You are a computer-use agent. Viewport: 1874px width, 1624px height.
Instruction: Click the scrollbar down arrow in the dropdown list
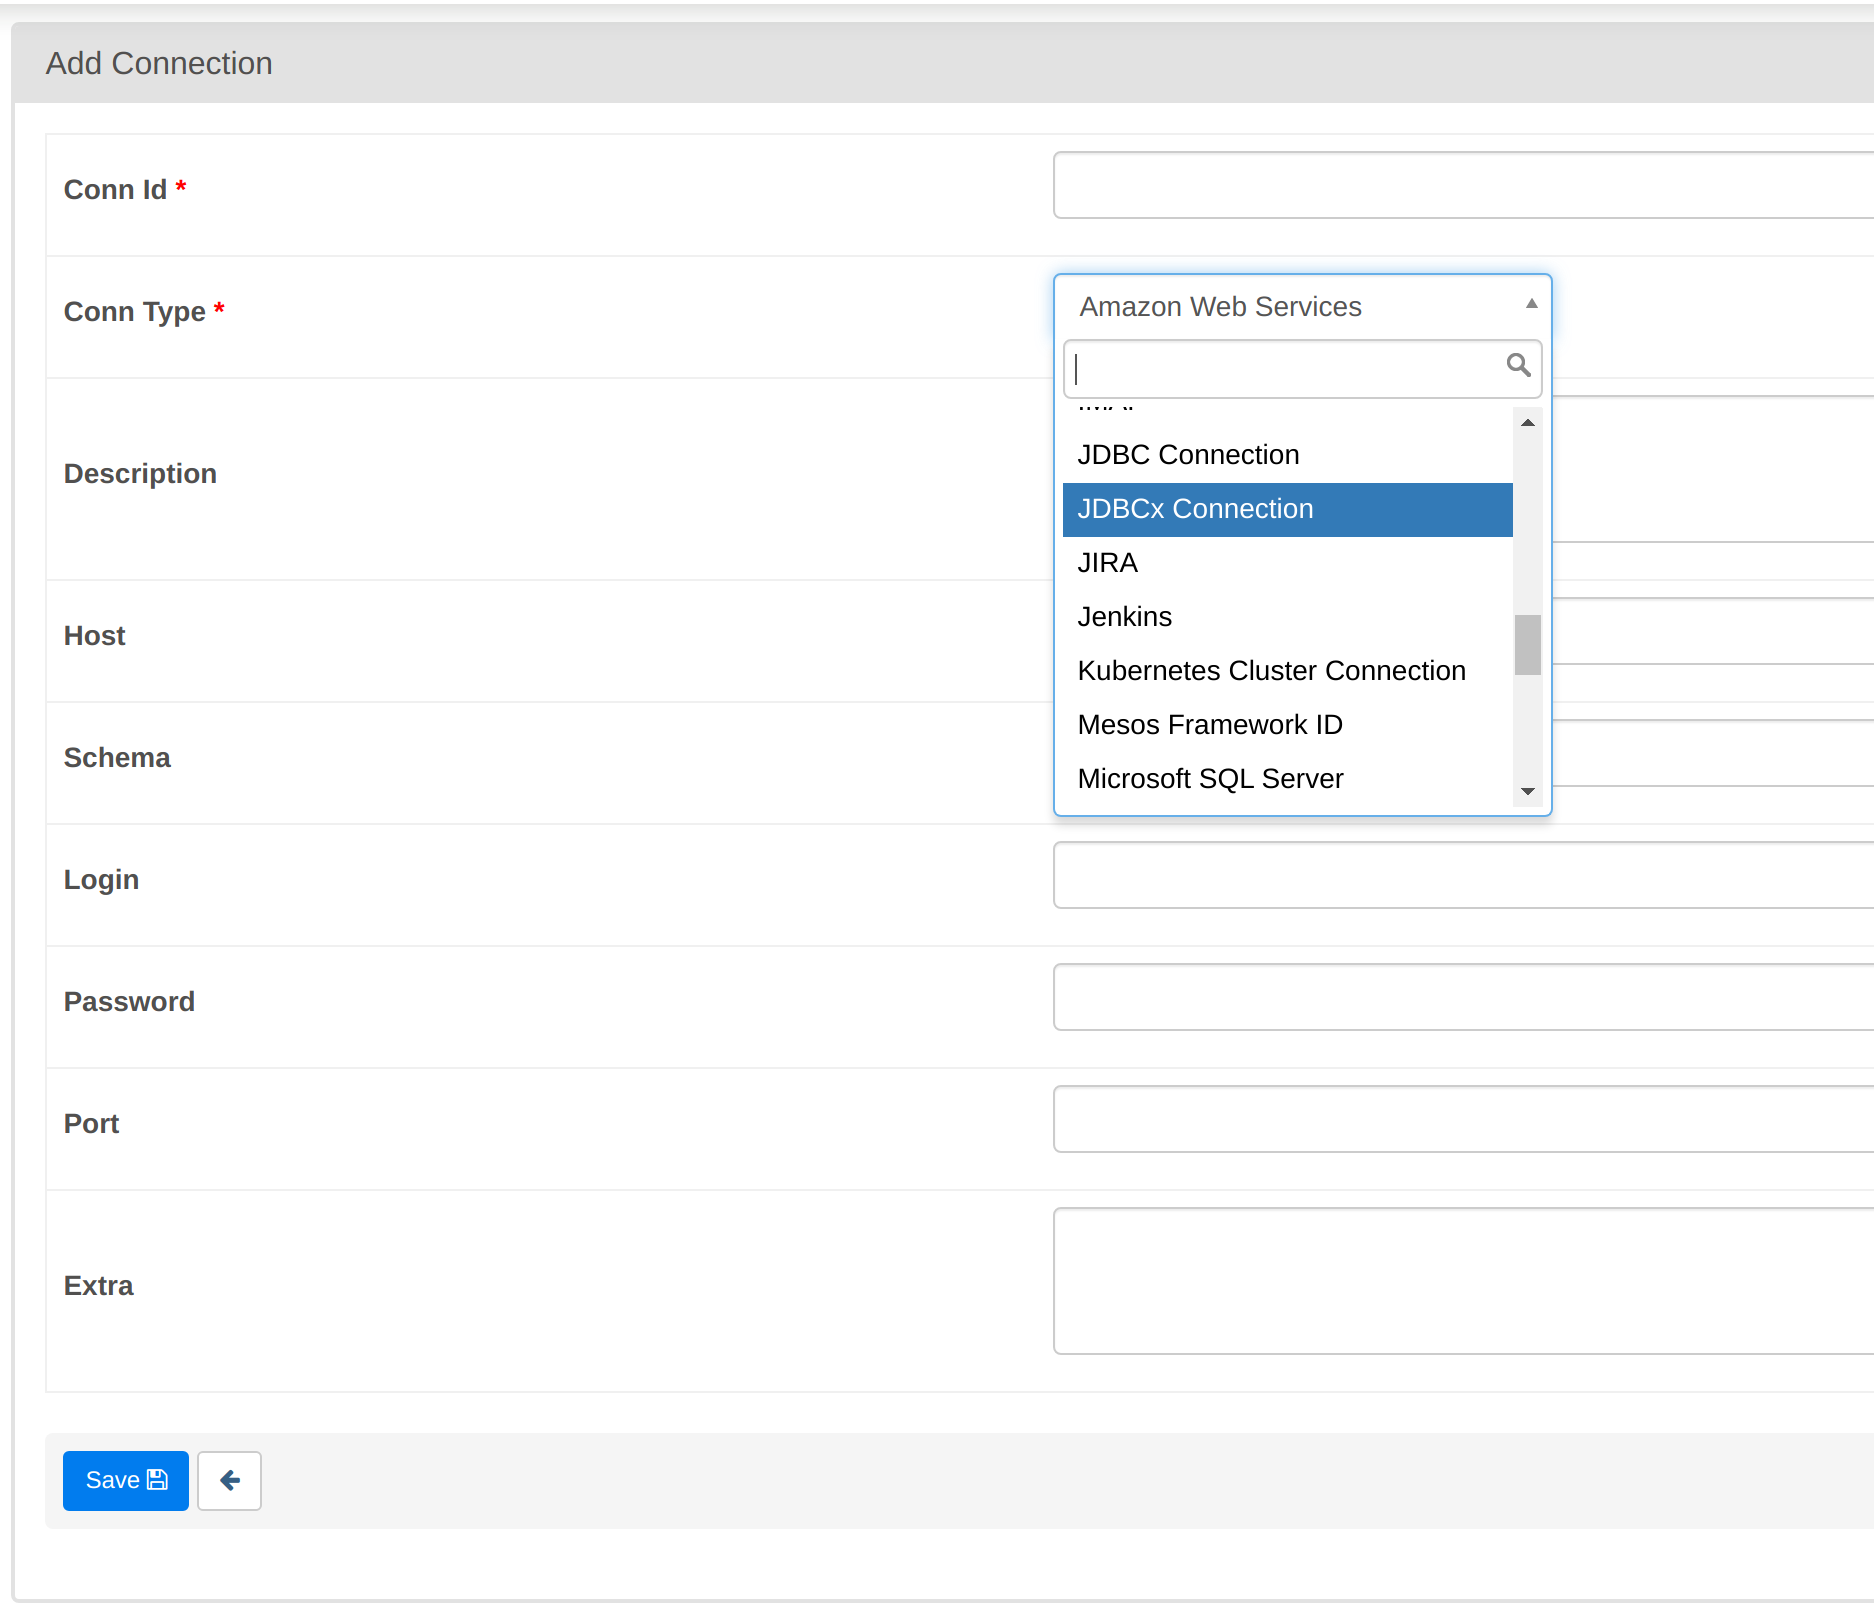pyautogui.click(x=1527, y=791)
